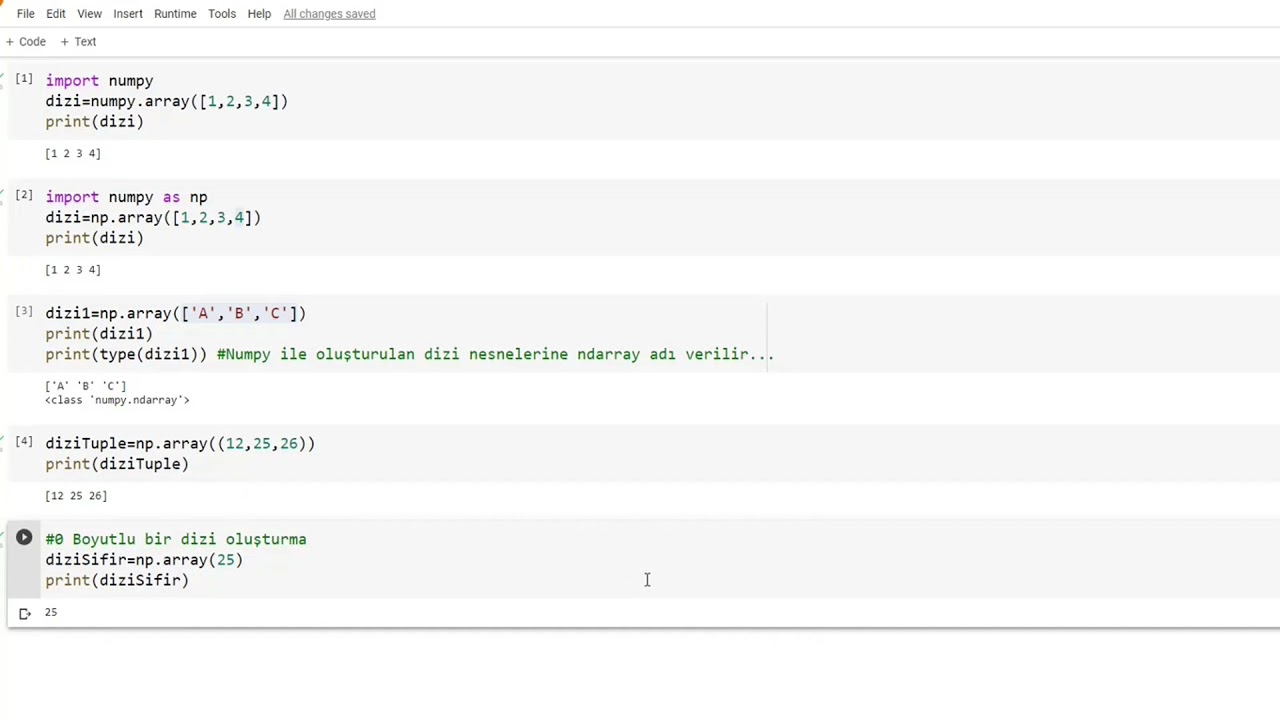This screenshot has width=1280, height=720.
Task: Open the Insert menu
Action: pos(128,14)
